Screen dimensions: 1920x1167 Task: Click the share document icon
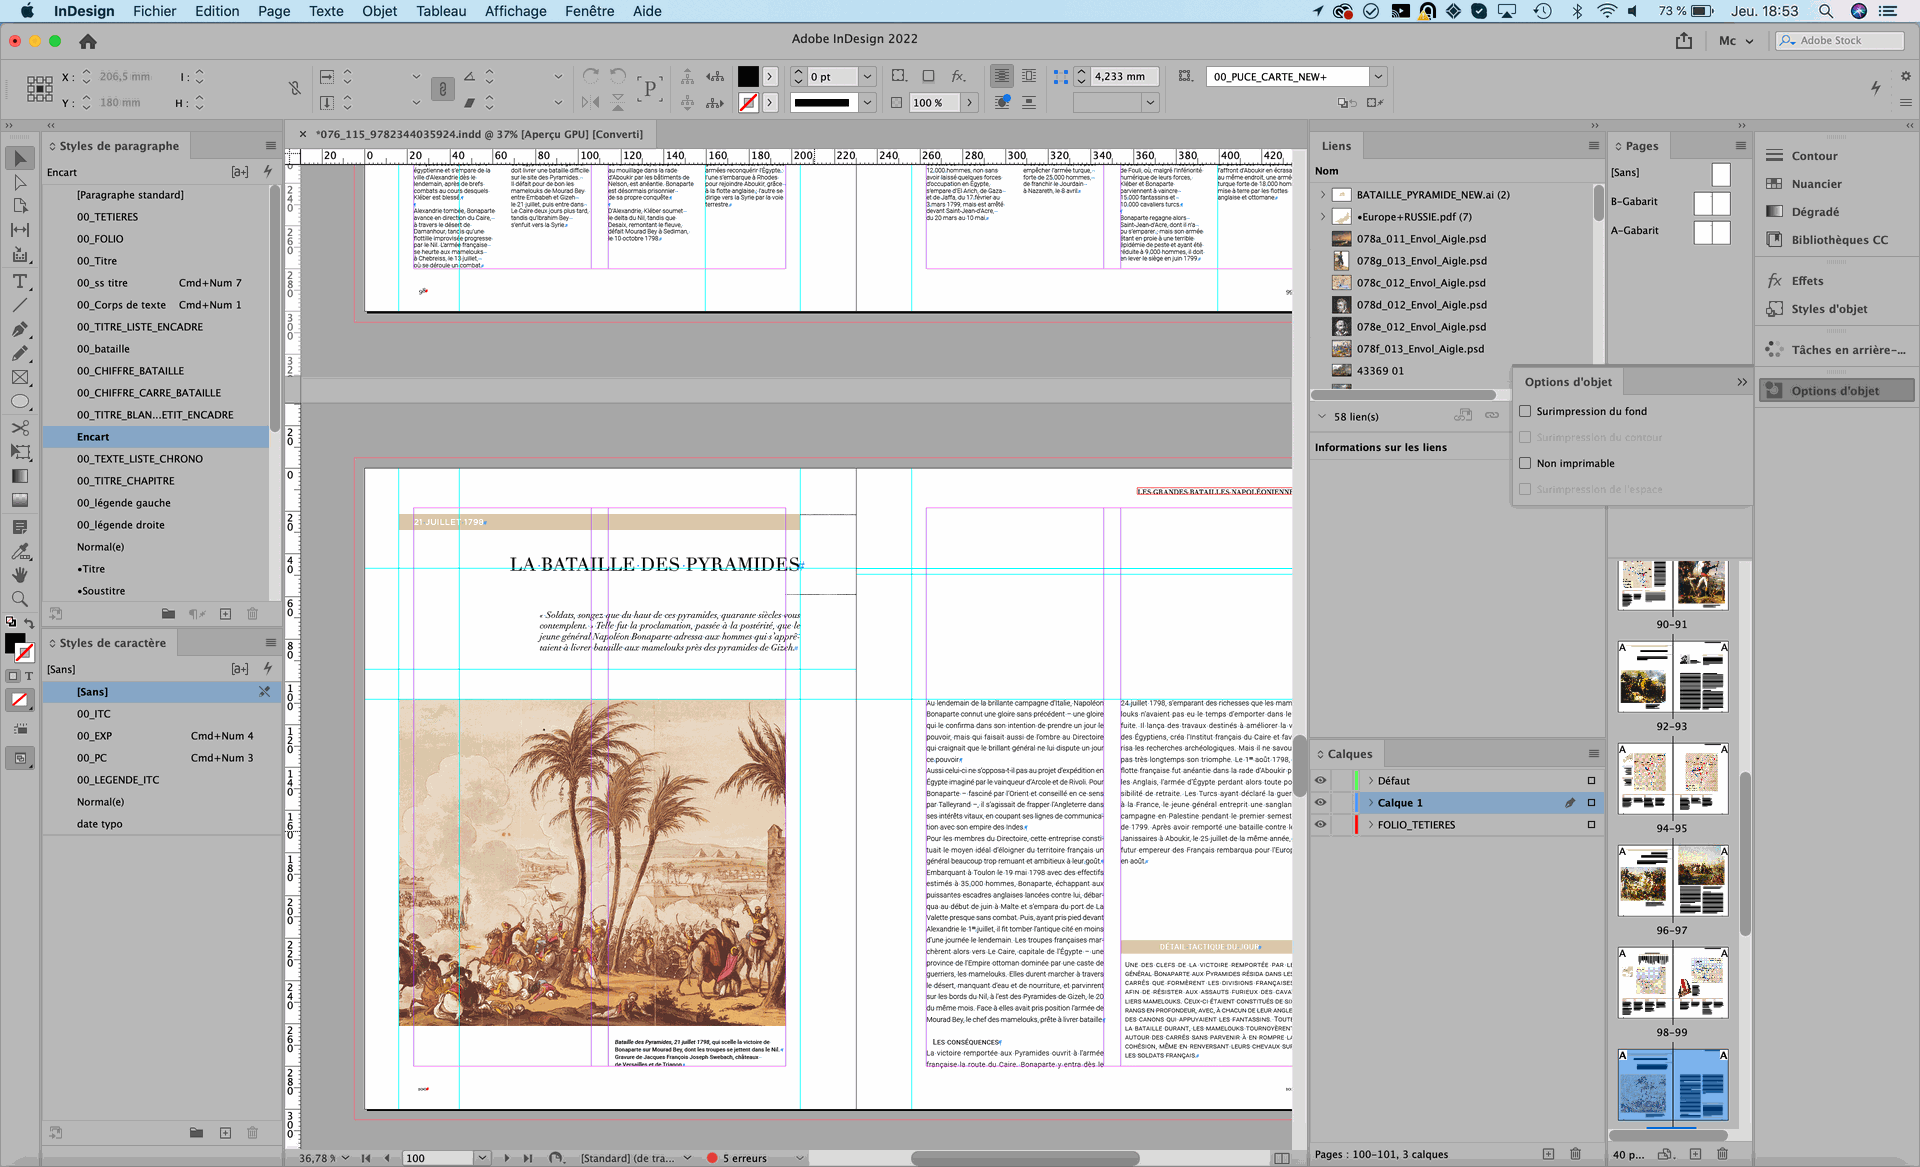click(1684, 41)
